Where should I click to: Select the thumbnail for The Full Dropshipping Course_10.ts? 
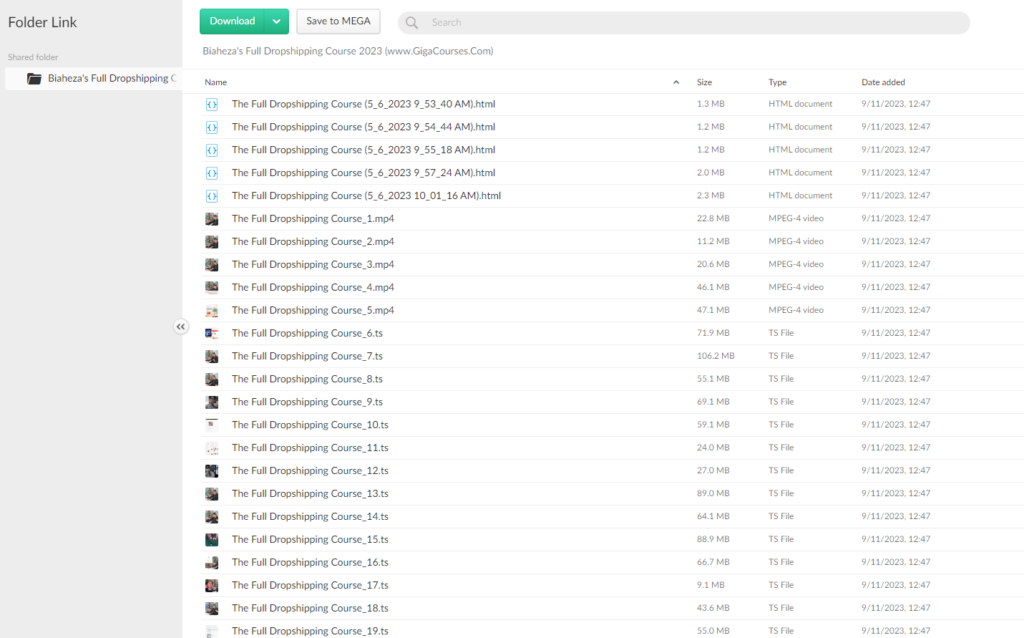click(x=213, y=424)
